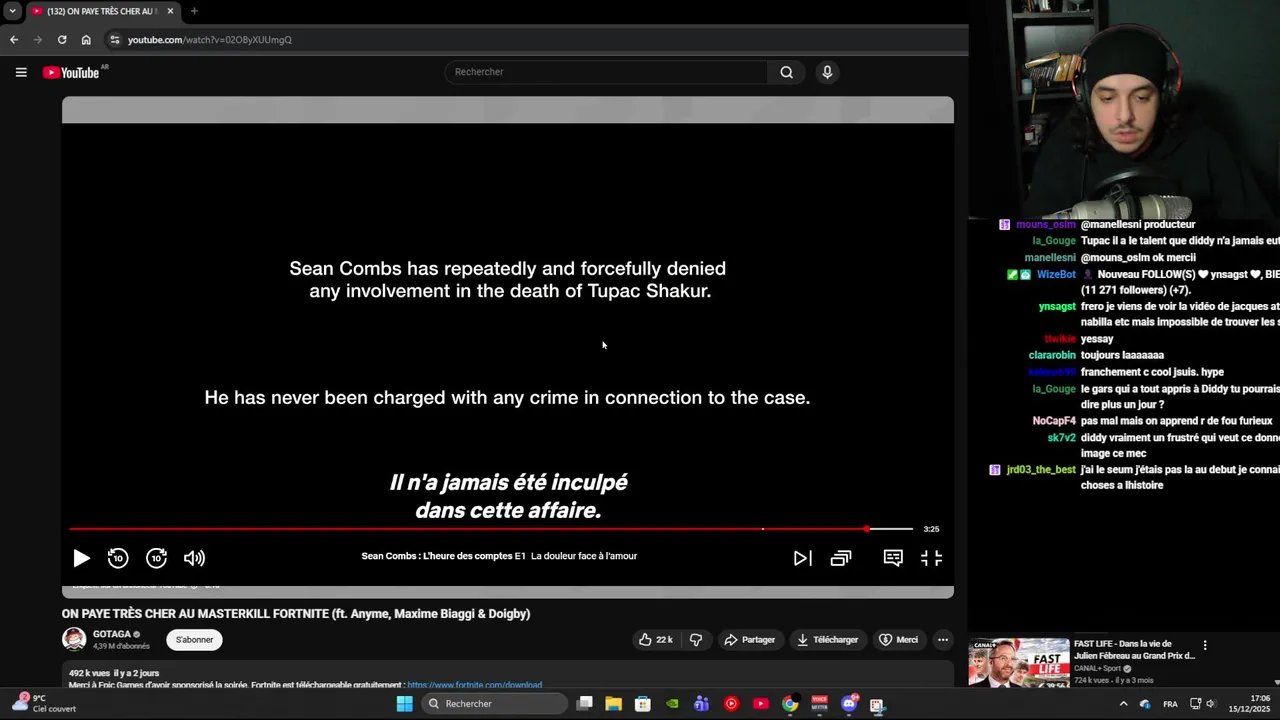Rewind 10 seconds in the player

118,558
